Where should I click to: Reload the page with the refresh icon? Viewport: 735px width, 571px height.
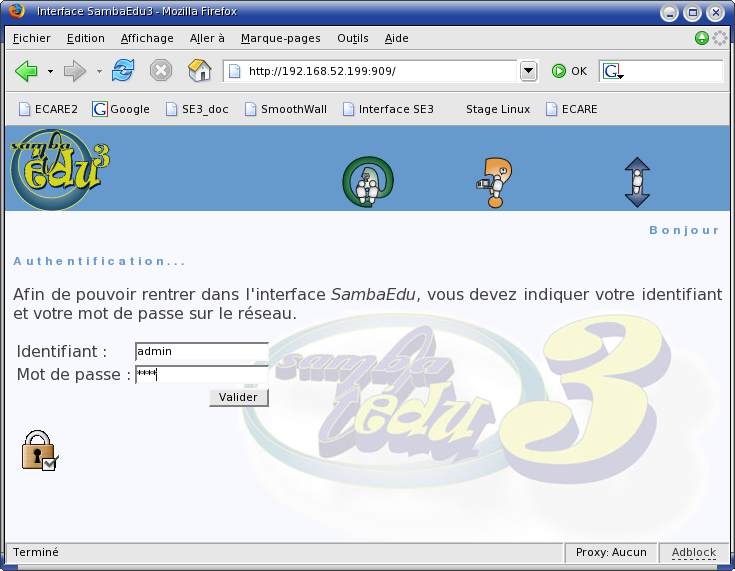123,71
